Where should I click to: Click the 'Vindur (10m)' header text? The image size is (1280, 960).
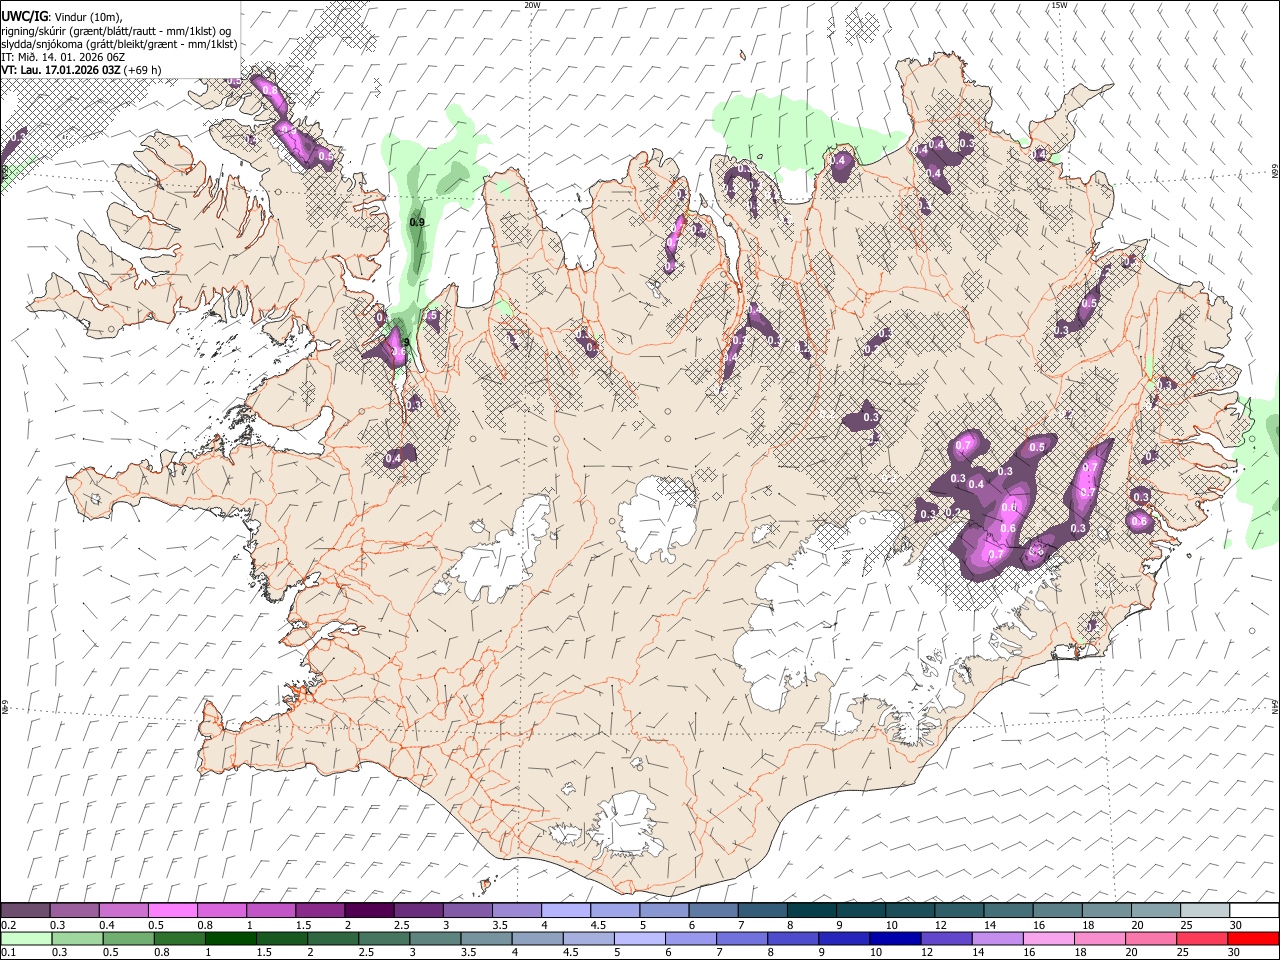pos(88,16)
